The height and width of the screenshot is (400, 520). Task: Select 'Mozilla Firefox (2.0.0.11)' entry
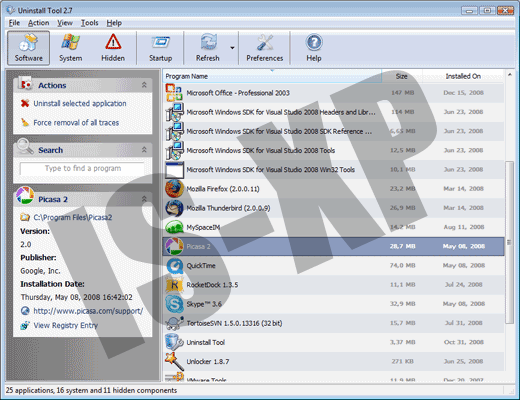223,189
